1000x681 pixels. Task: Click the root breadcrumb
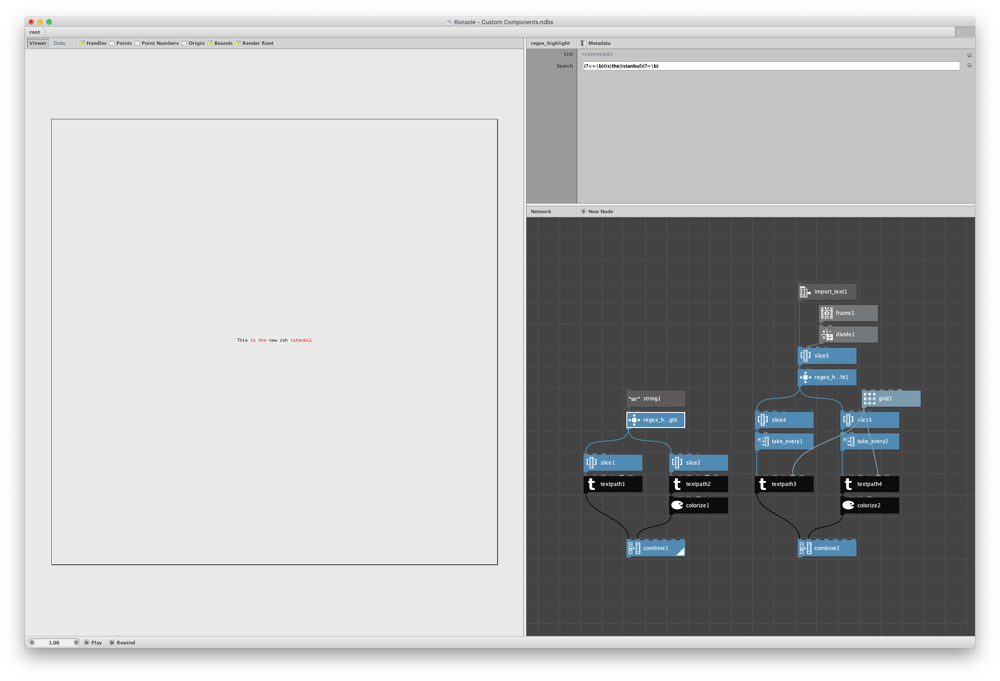tap(34, 32)
